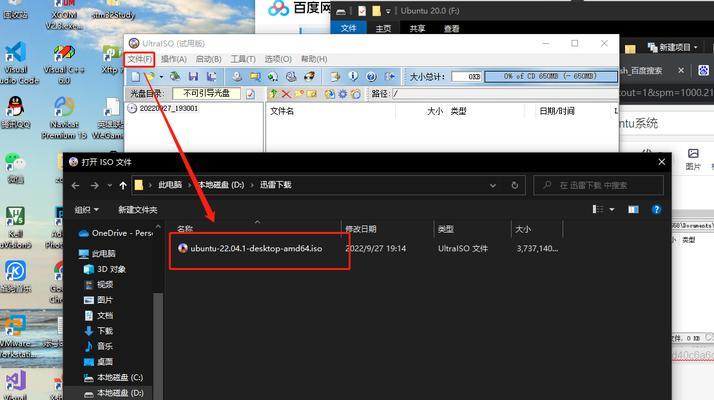714x400 pixels.
Task: Select OneDrive in the navigation tree
Action: [117, 233]
